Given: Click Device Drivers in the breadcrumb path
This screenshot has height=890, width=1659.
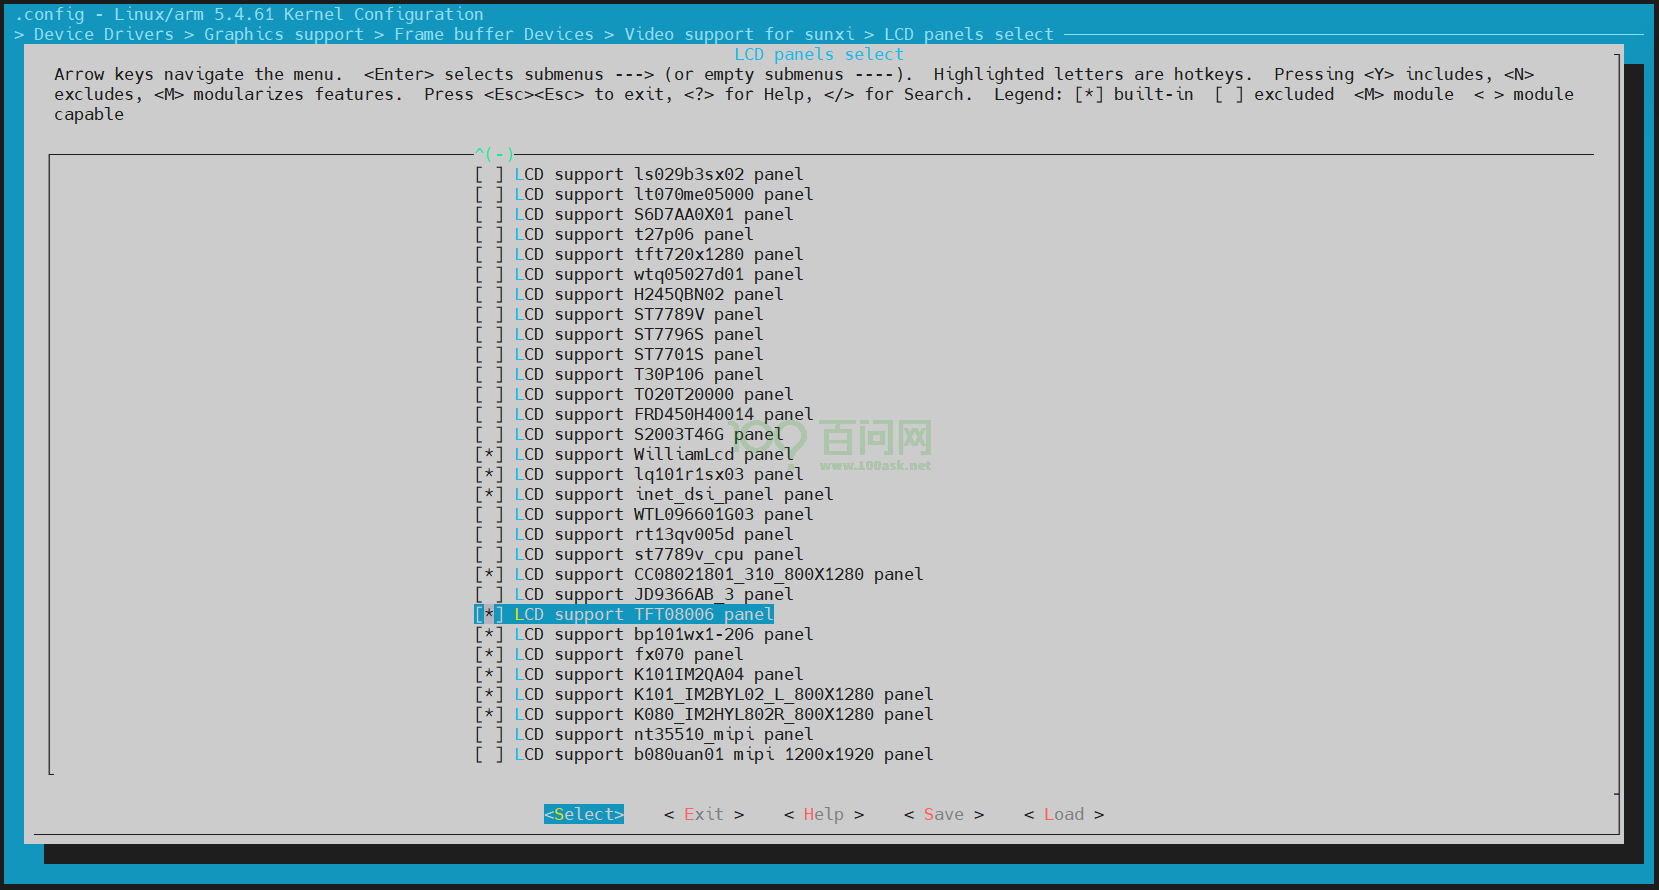Looking at the screenshot, I should point(103,34).
